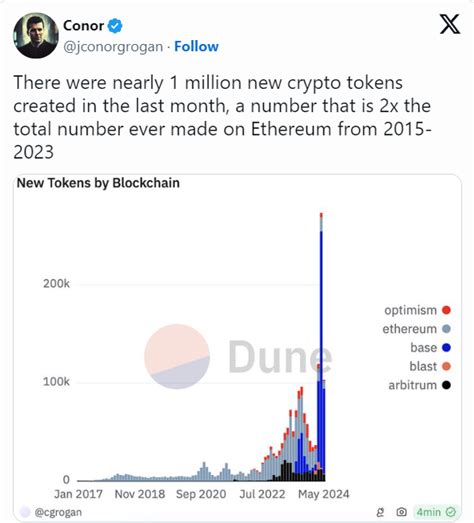Viewport: 474px width, 523px height.
Task: Open Conor's profile avatar
Action: pyautogui.click(x=36, y=35)
